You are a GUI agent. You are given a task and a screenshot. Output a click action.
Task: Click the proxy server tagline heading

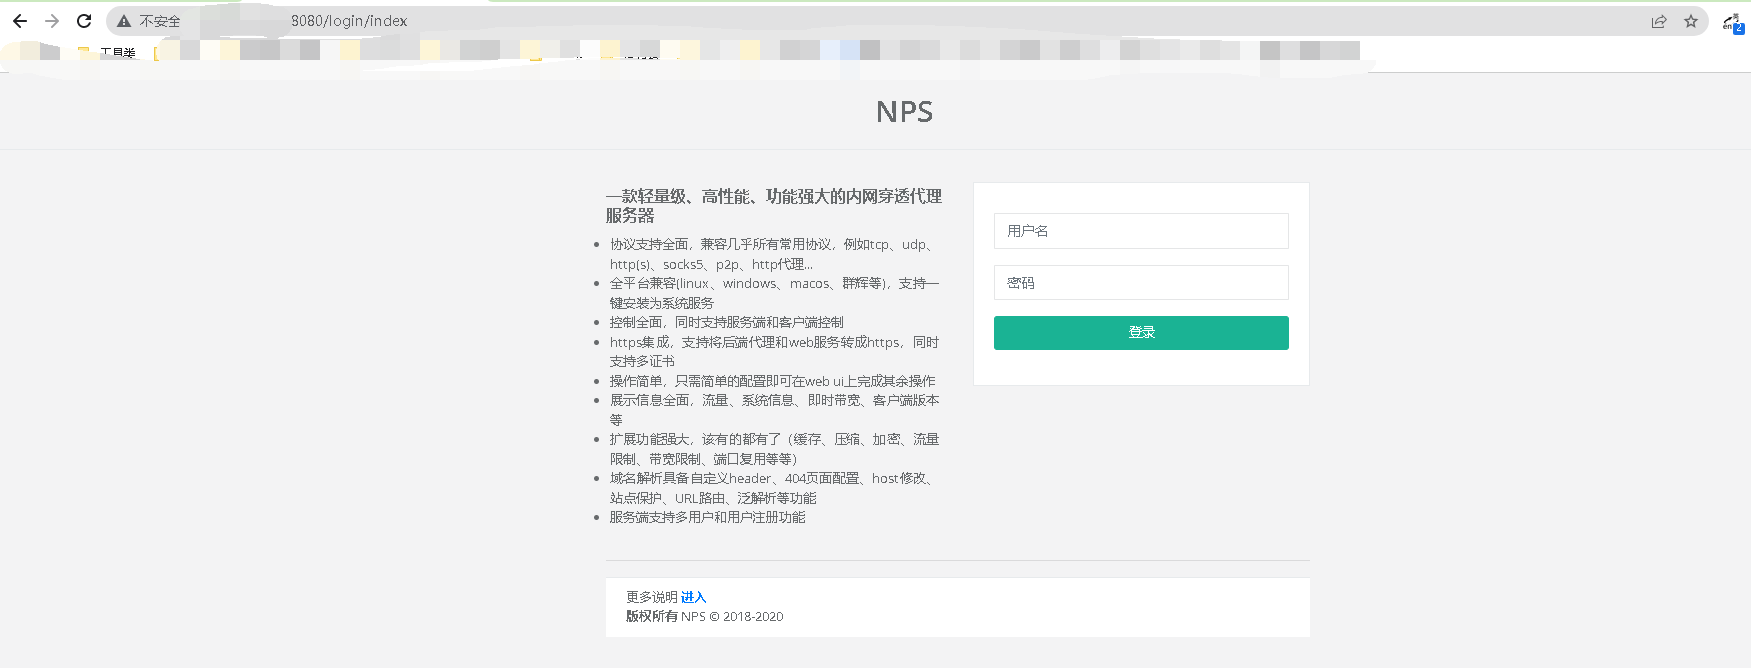[773, 205]
